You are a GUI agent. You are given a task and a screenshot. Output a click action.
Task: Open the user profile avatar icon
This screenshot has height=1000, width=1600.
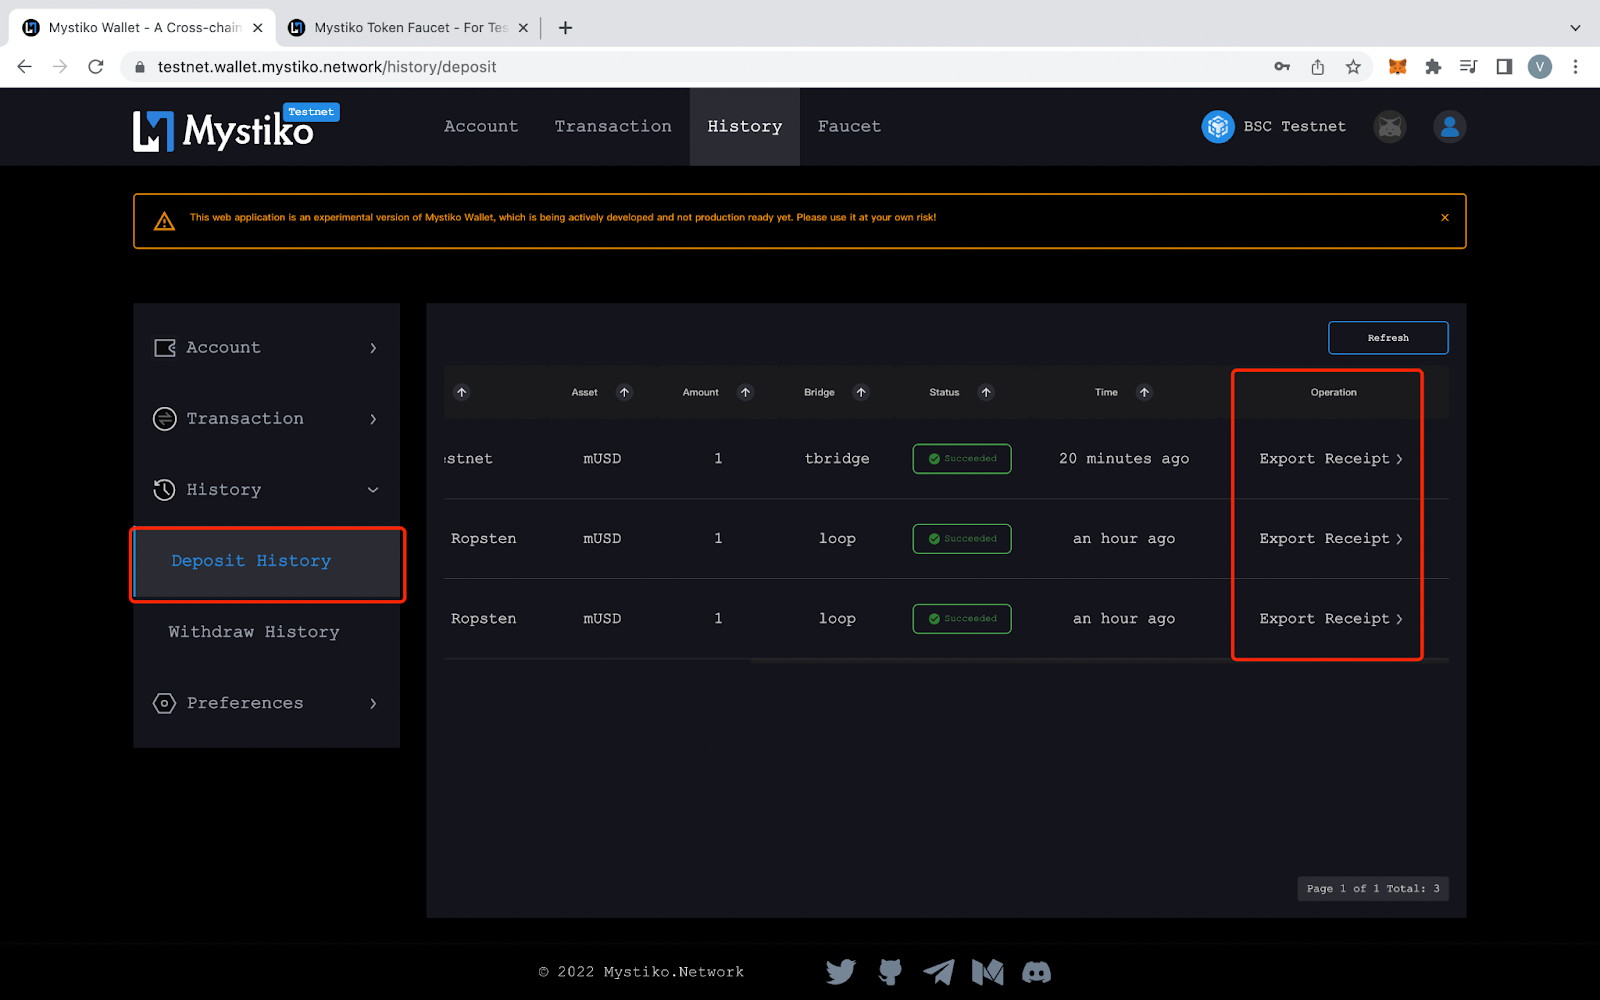(1449, 127)
